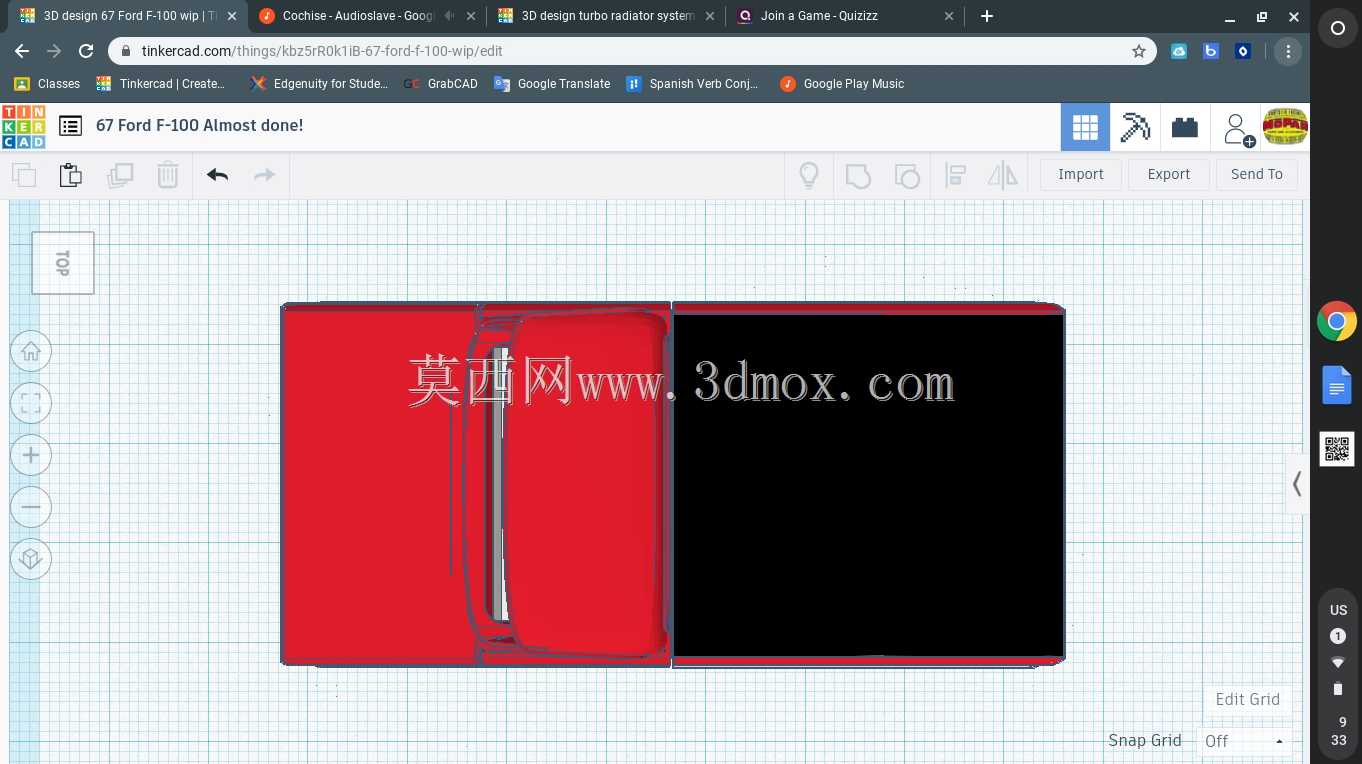
Task: Edit the design name '67 Ford F-100 Almost done!'
Action: 199,125
